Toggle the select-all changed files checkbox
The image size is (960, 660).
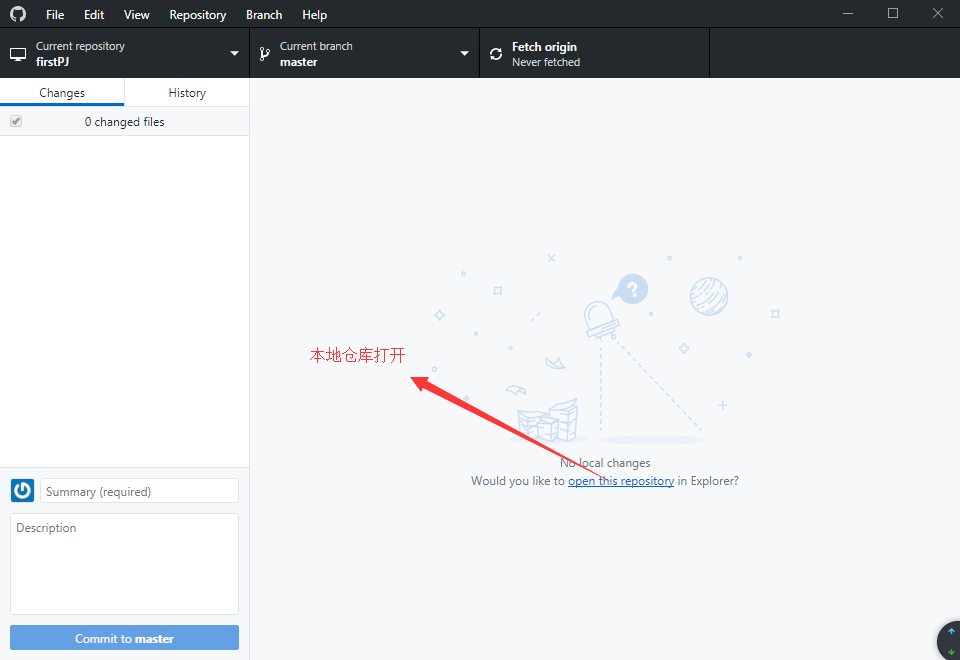point(16,121)
